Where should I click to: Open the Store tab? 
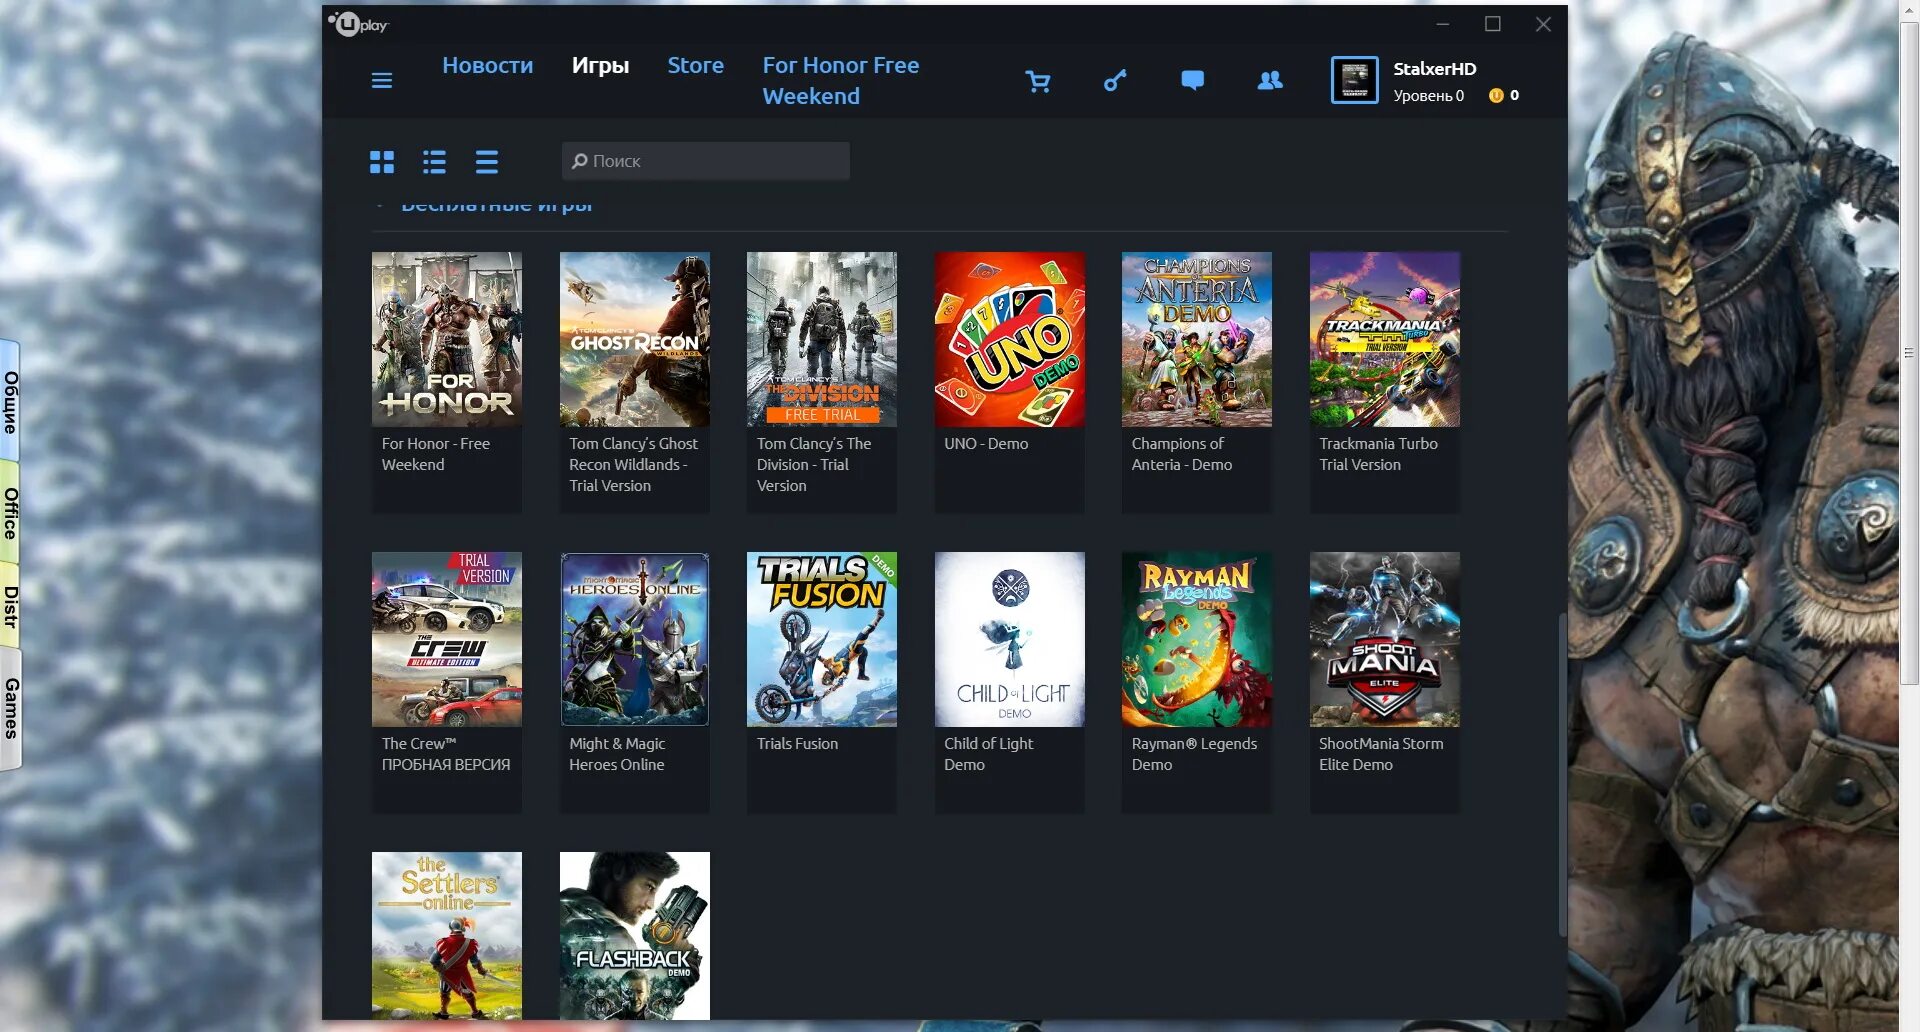tap(696, 65)
